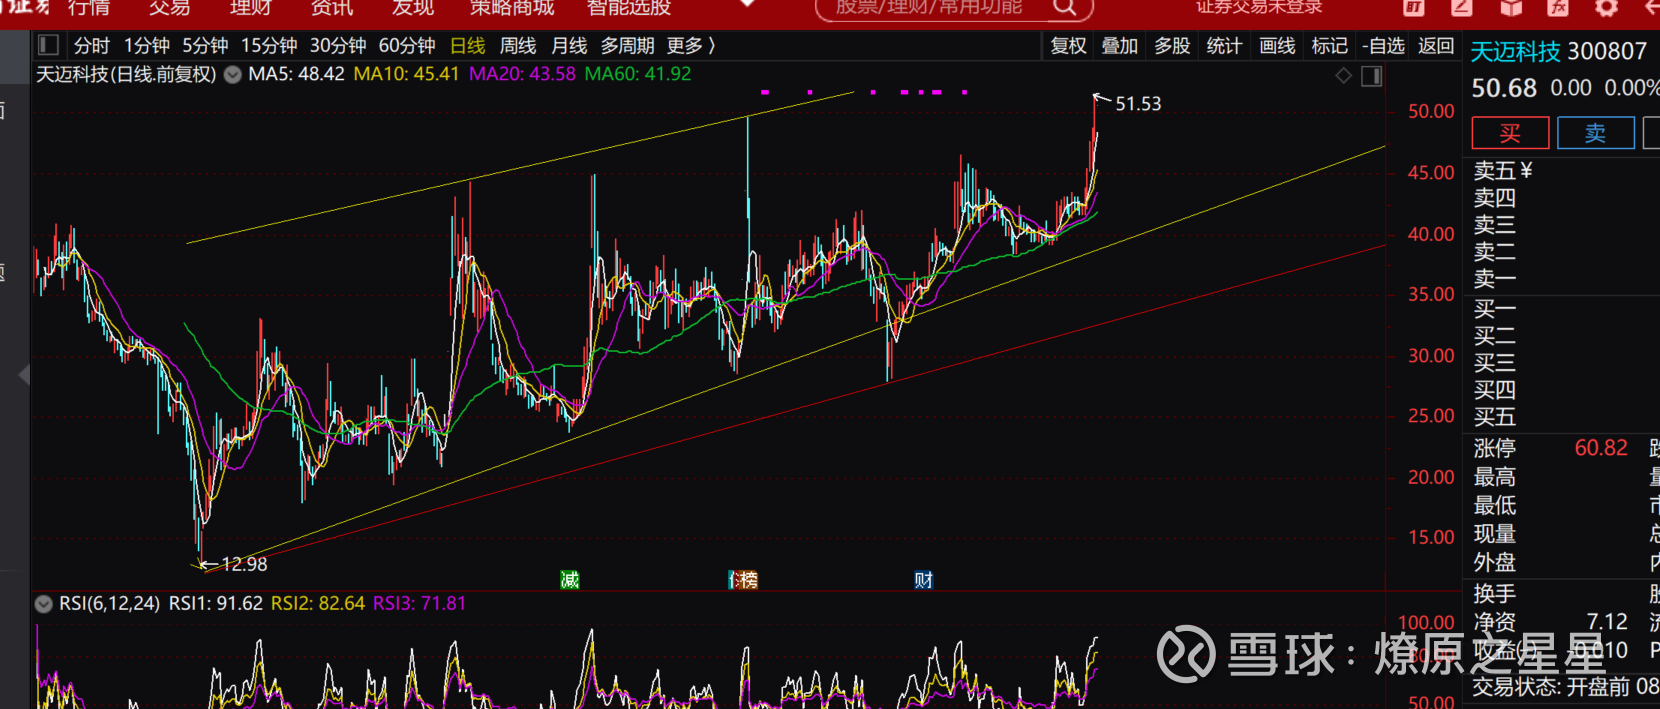This screenshot has height=709, width=1660.
Task: Switch to 15分钟 chart period
Action: pos(269,46)
